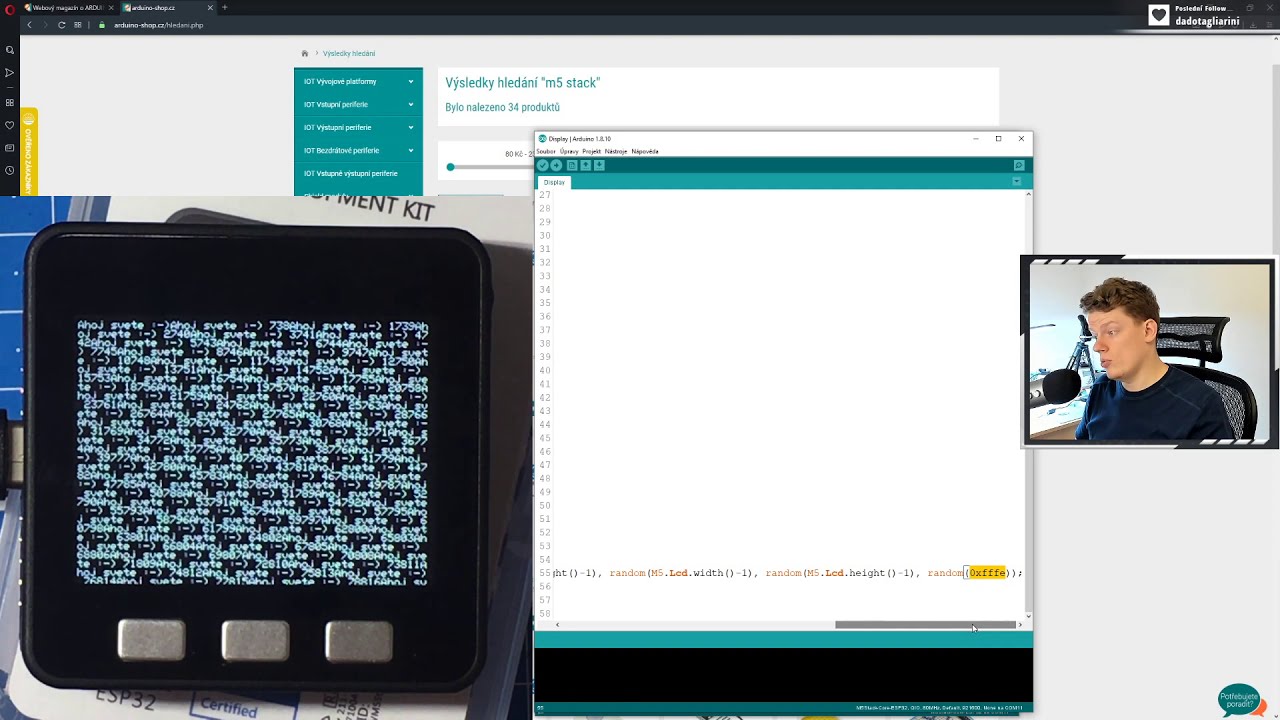
Task: Expand the IOT Výstupní periferie chevron
Action: click(x=410, y=127)
